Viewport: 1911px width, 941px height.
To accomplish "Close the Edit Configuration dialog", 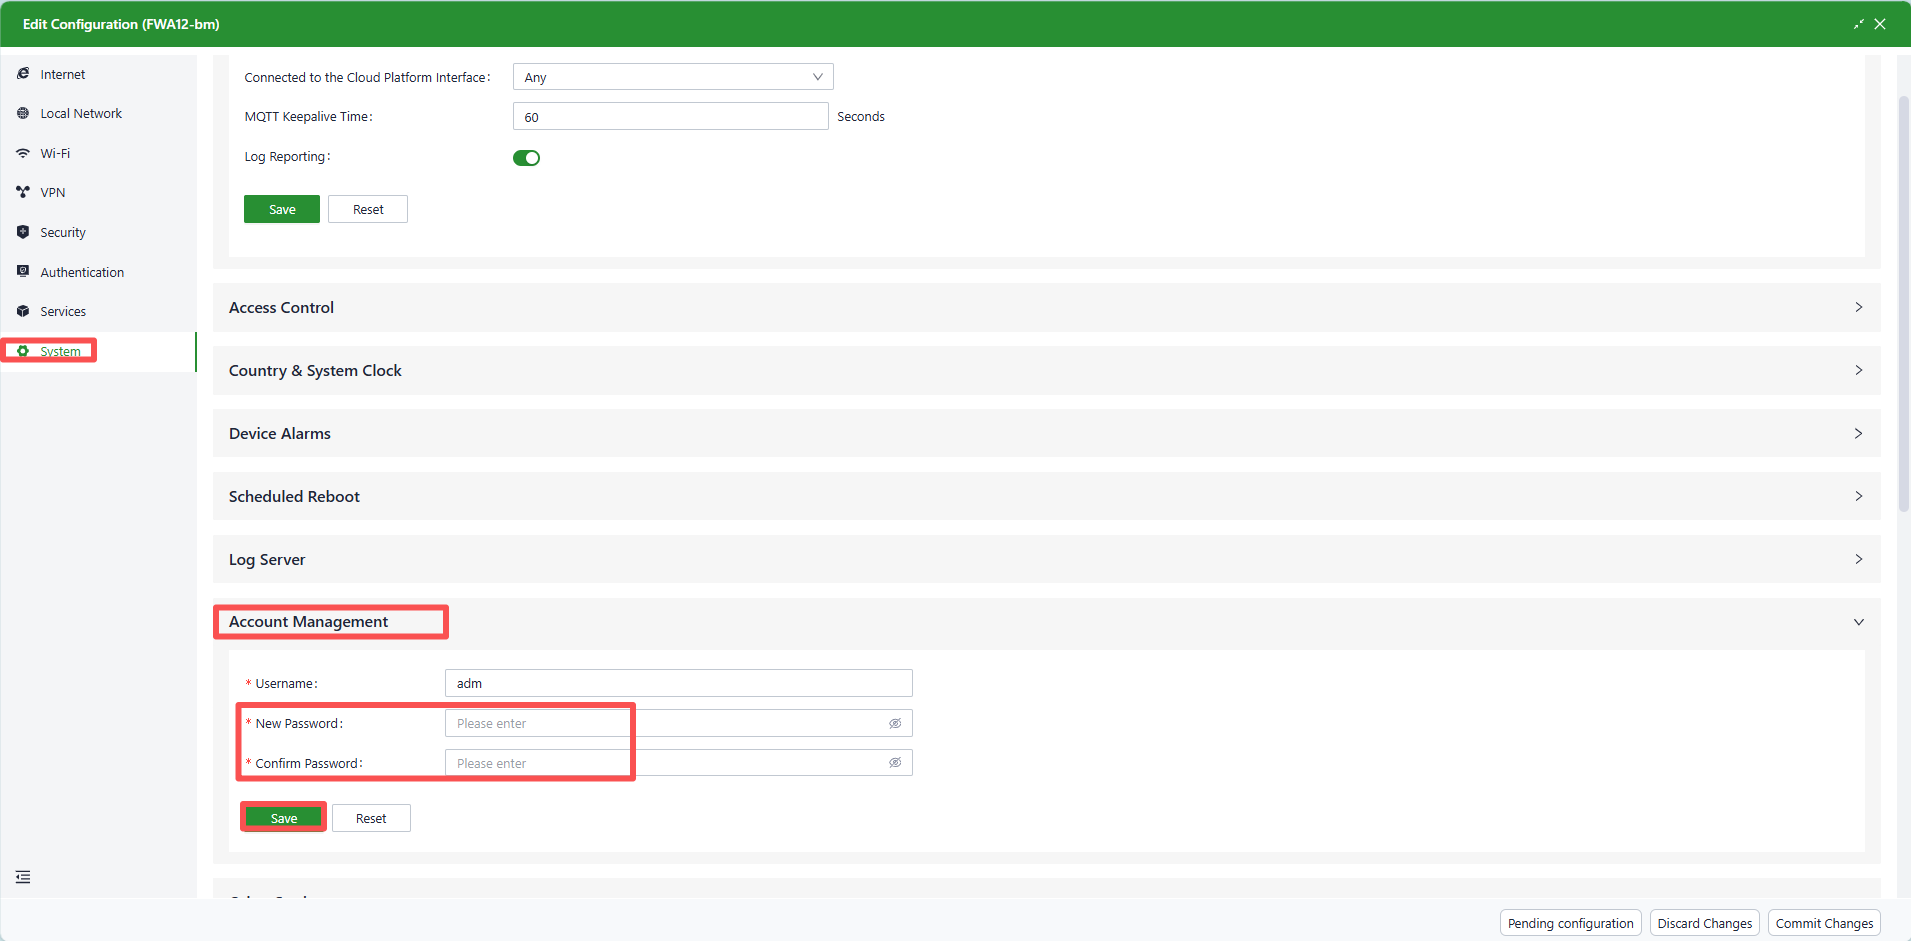I will [x=1880, y=24].
